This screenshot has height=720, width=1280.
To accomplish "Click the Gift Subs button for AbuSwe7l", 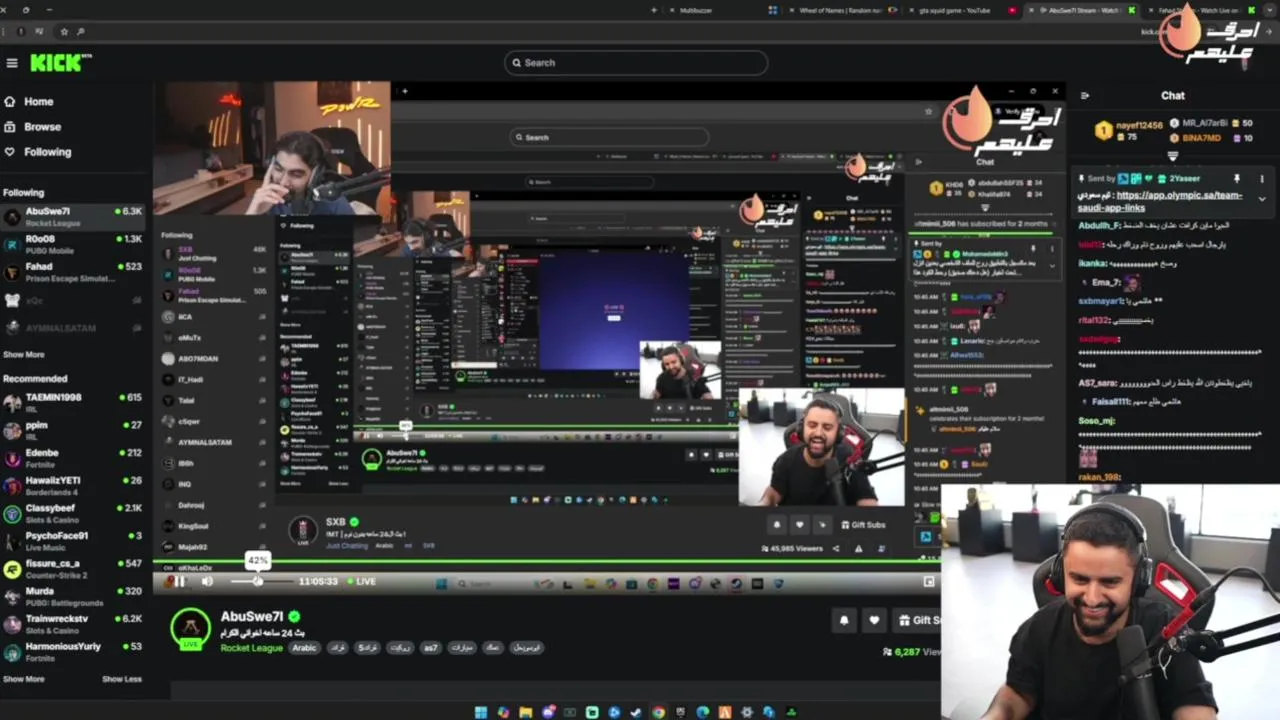I will pyautogui.click(x=916, y=620).
